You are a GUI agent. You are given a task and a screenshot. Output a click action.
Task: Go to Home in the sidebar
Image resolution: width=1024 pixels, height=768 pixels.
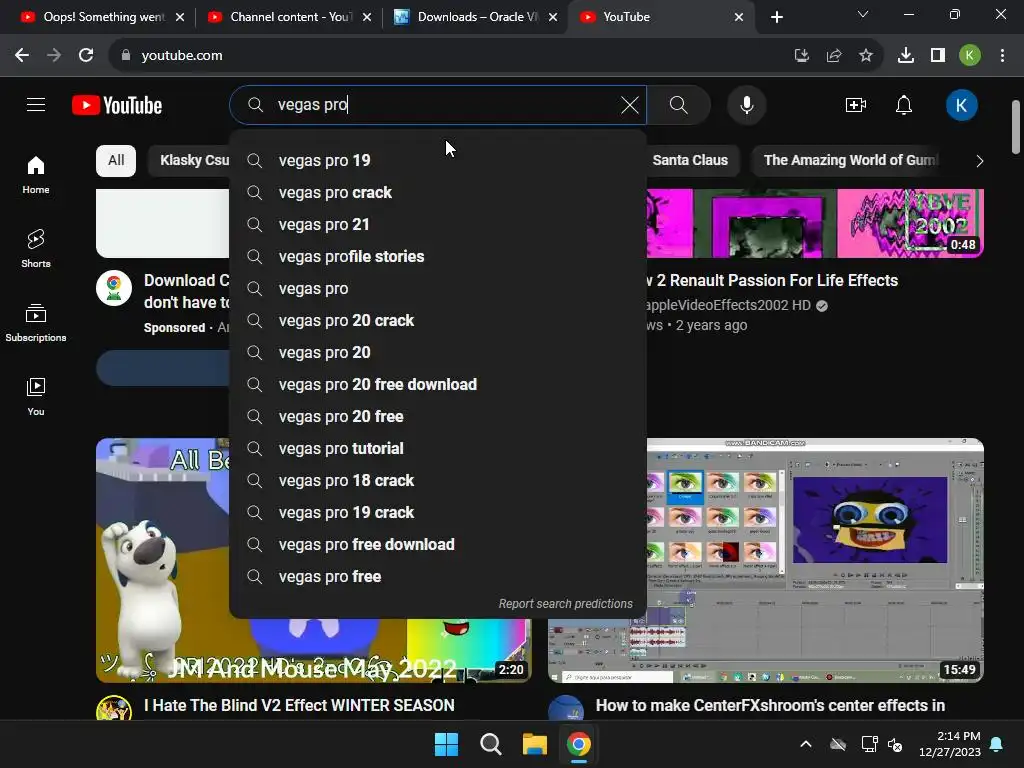36,175
